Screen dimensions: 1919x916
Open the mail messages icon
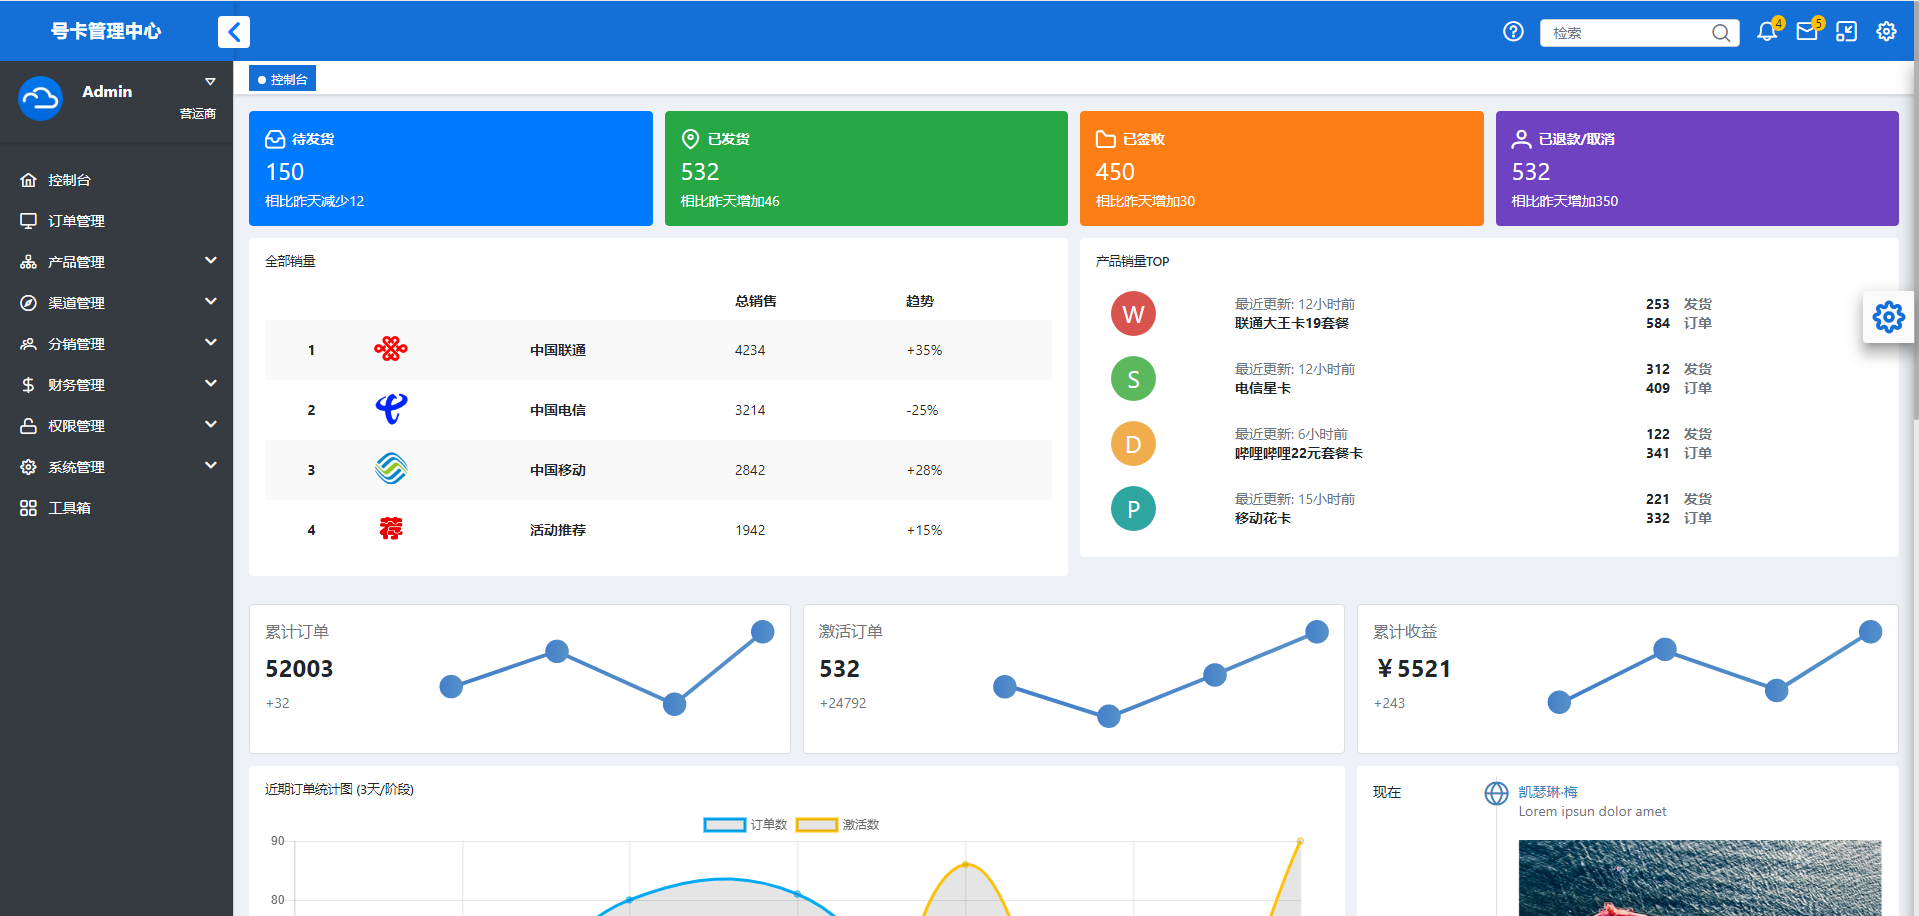click(1807, 32)
